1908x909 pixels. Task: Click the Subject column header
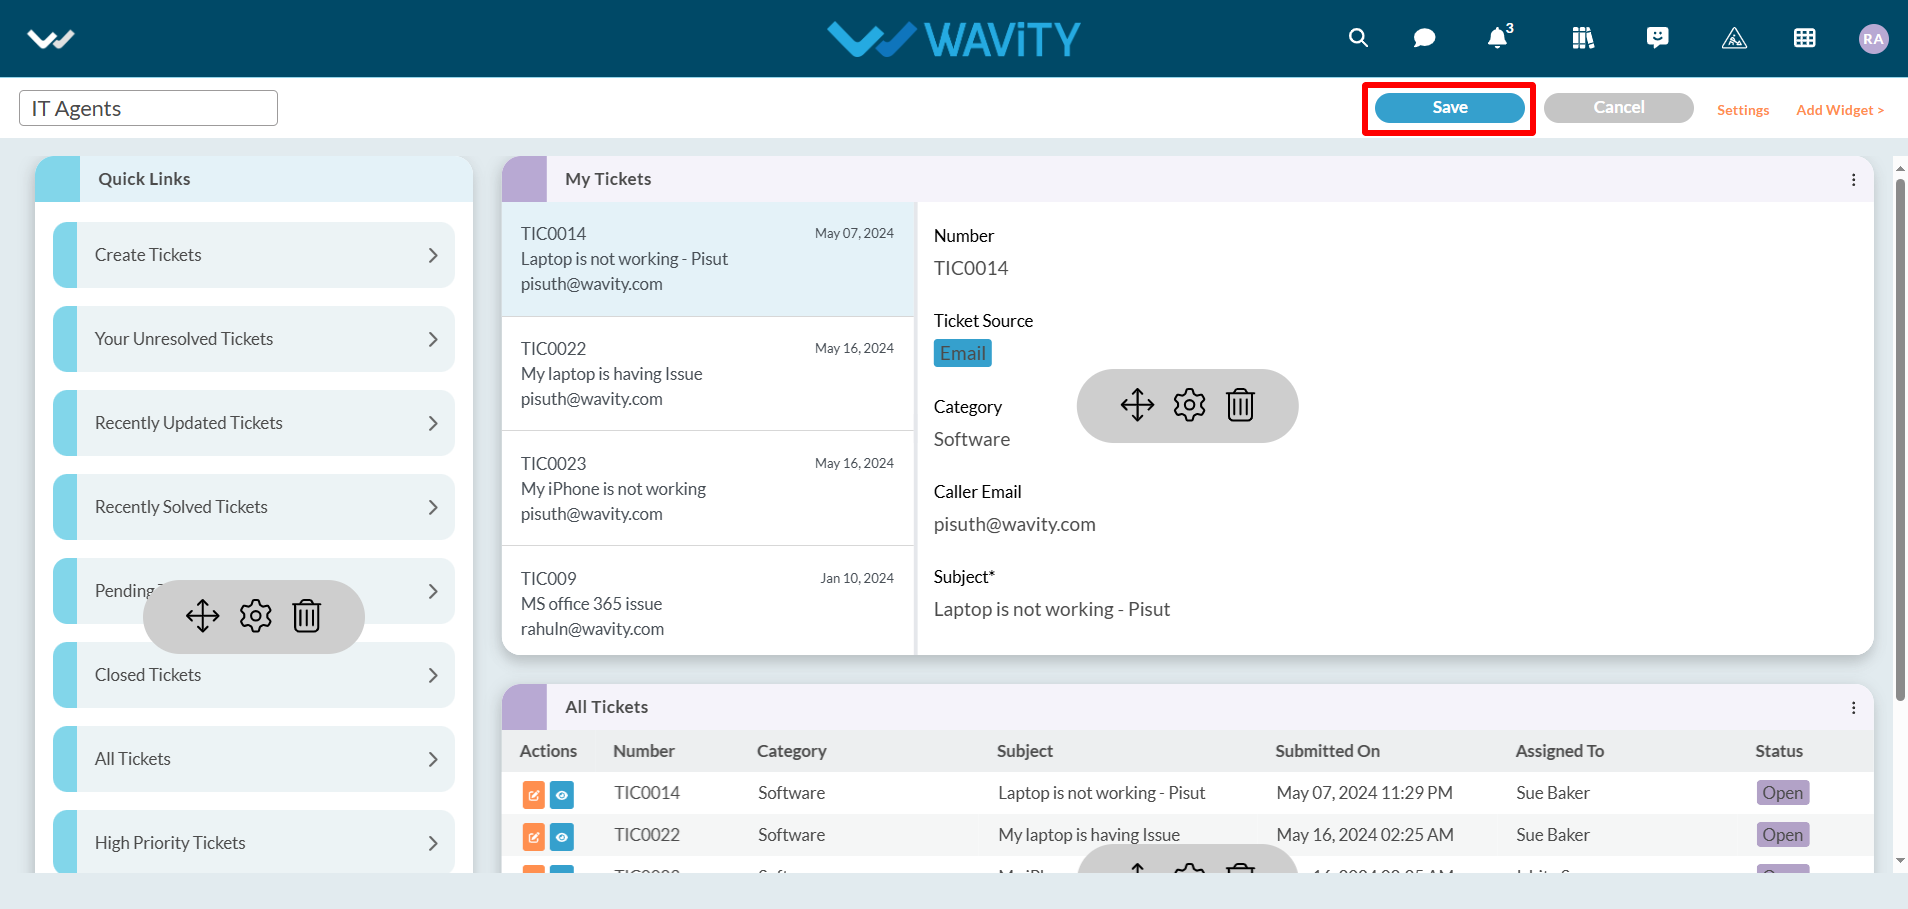(1025, 751)
